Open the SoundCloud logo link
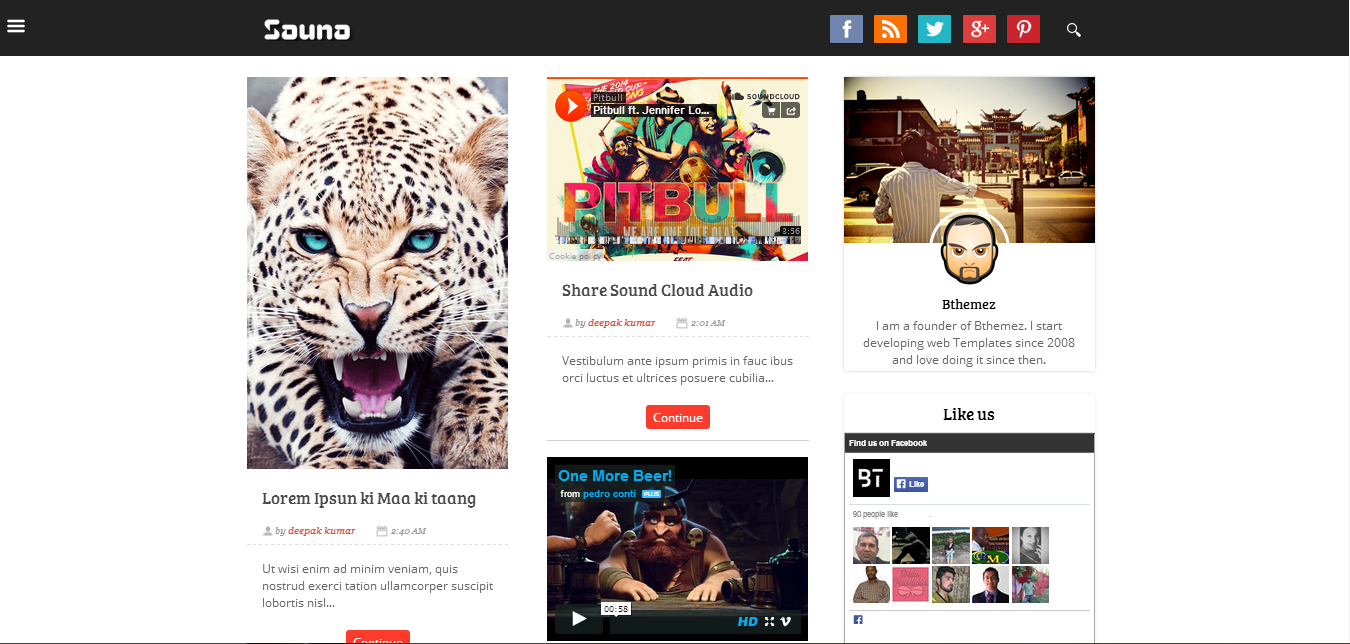 tap(767, 96)
